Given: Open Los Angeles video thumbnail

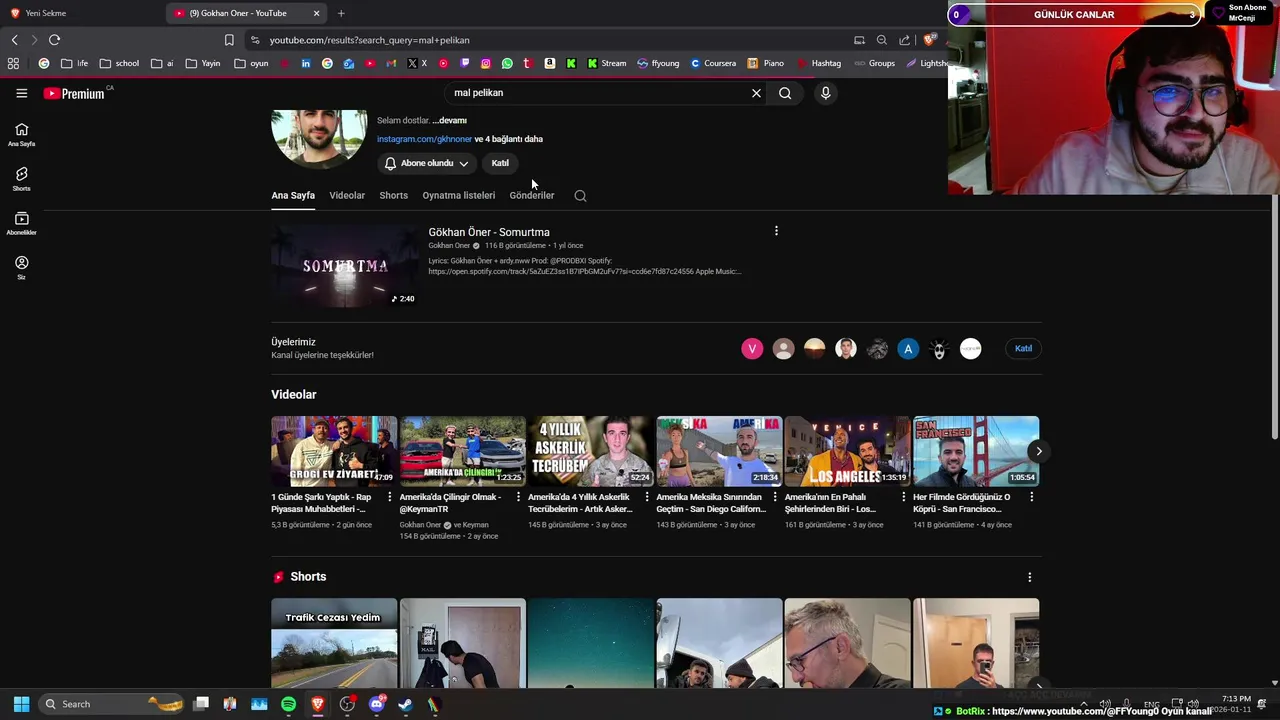Looking at the screenshot, I should coord(847,451).
